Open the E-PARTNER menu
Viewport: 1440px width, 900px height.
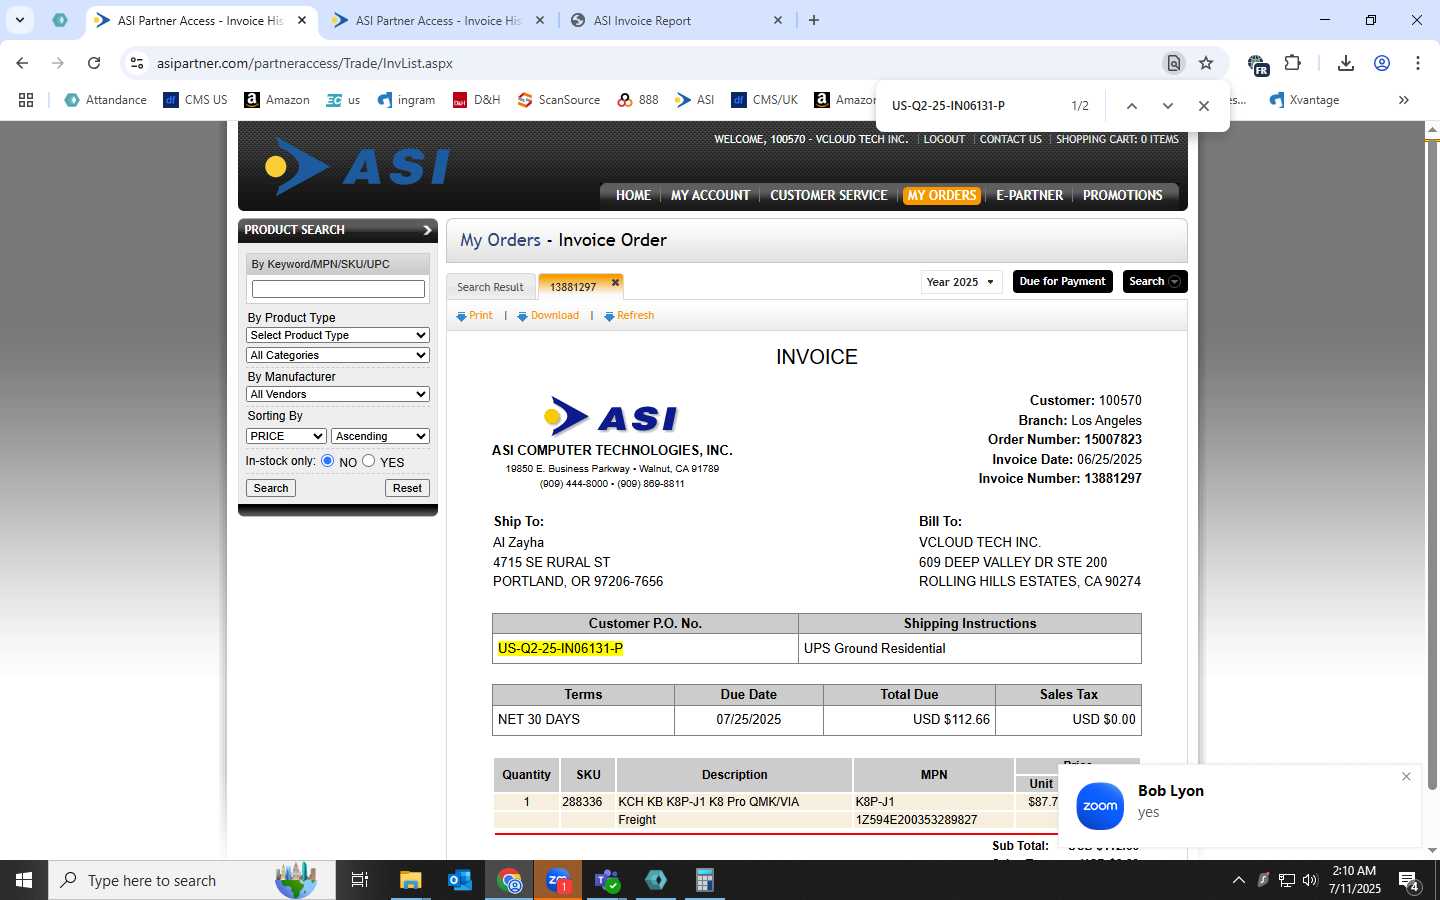point(1029,196)
